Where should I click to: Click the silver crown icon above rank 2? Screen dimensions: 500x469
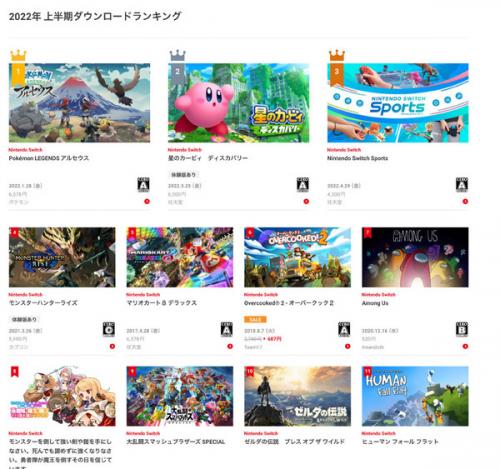click(178, 56)
